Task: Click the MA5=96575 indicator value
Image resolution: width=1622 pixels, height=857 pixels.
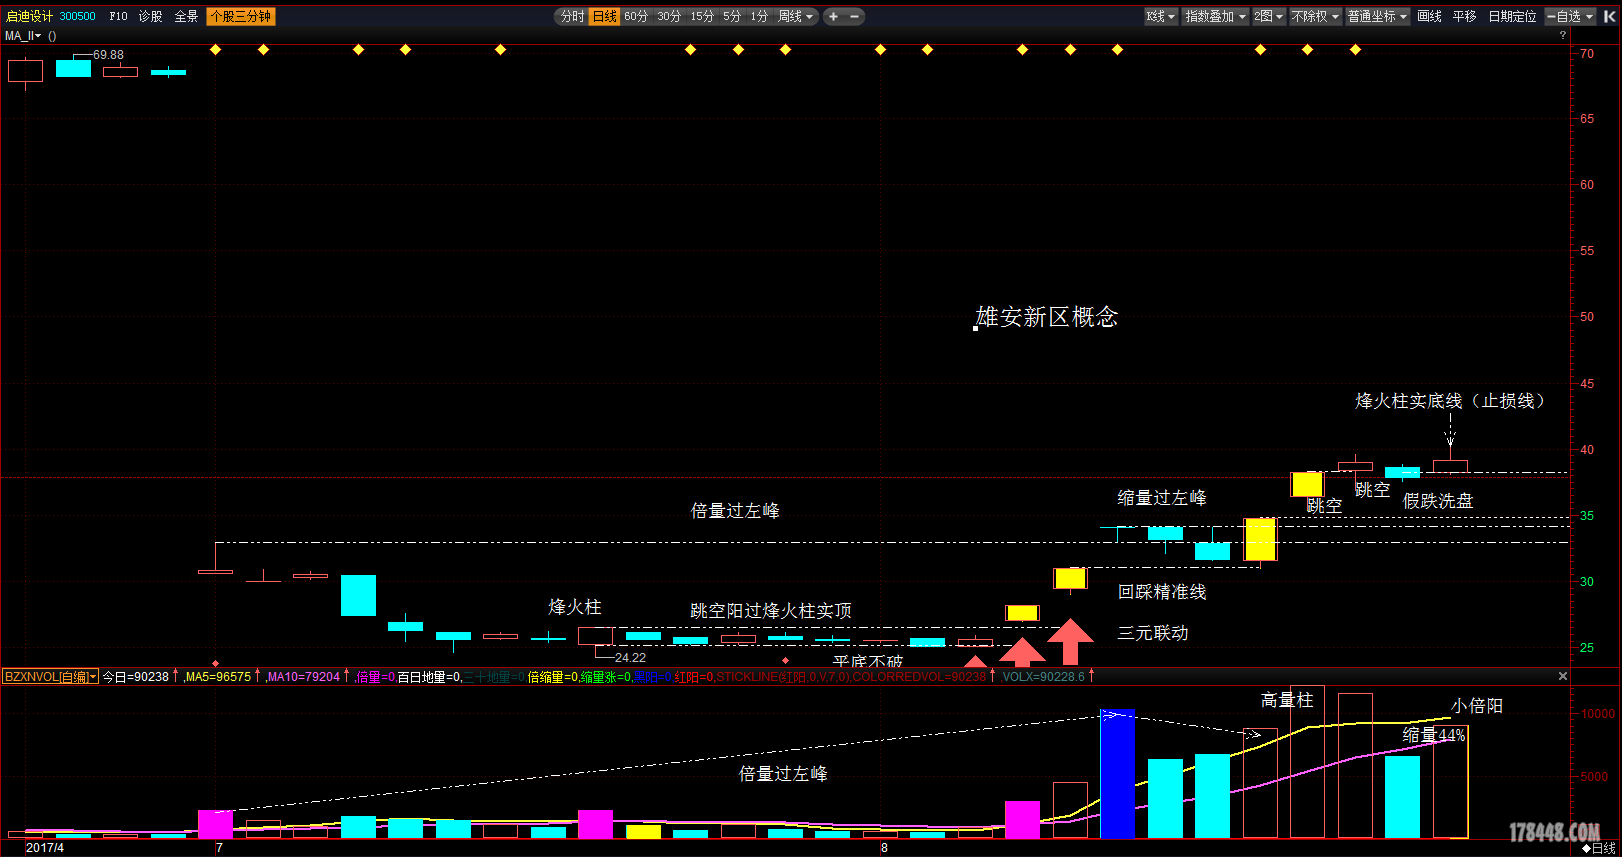Action: pyautogui.click(x=218, y=677)
